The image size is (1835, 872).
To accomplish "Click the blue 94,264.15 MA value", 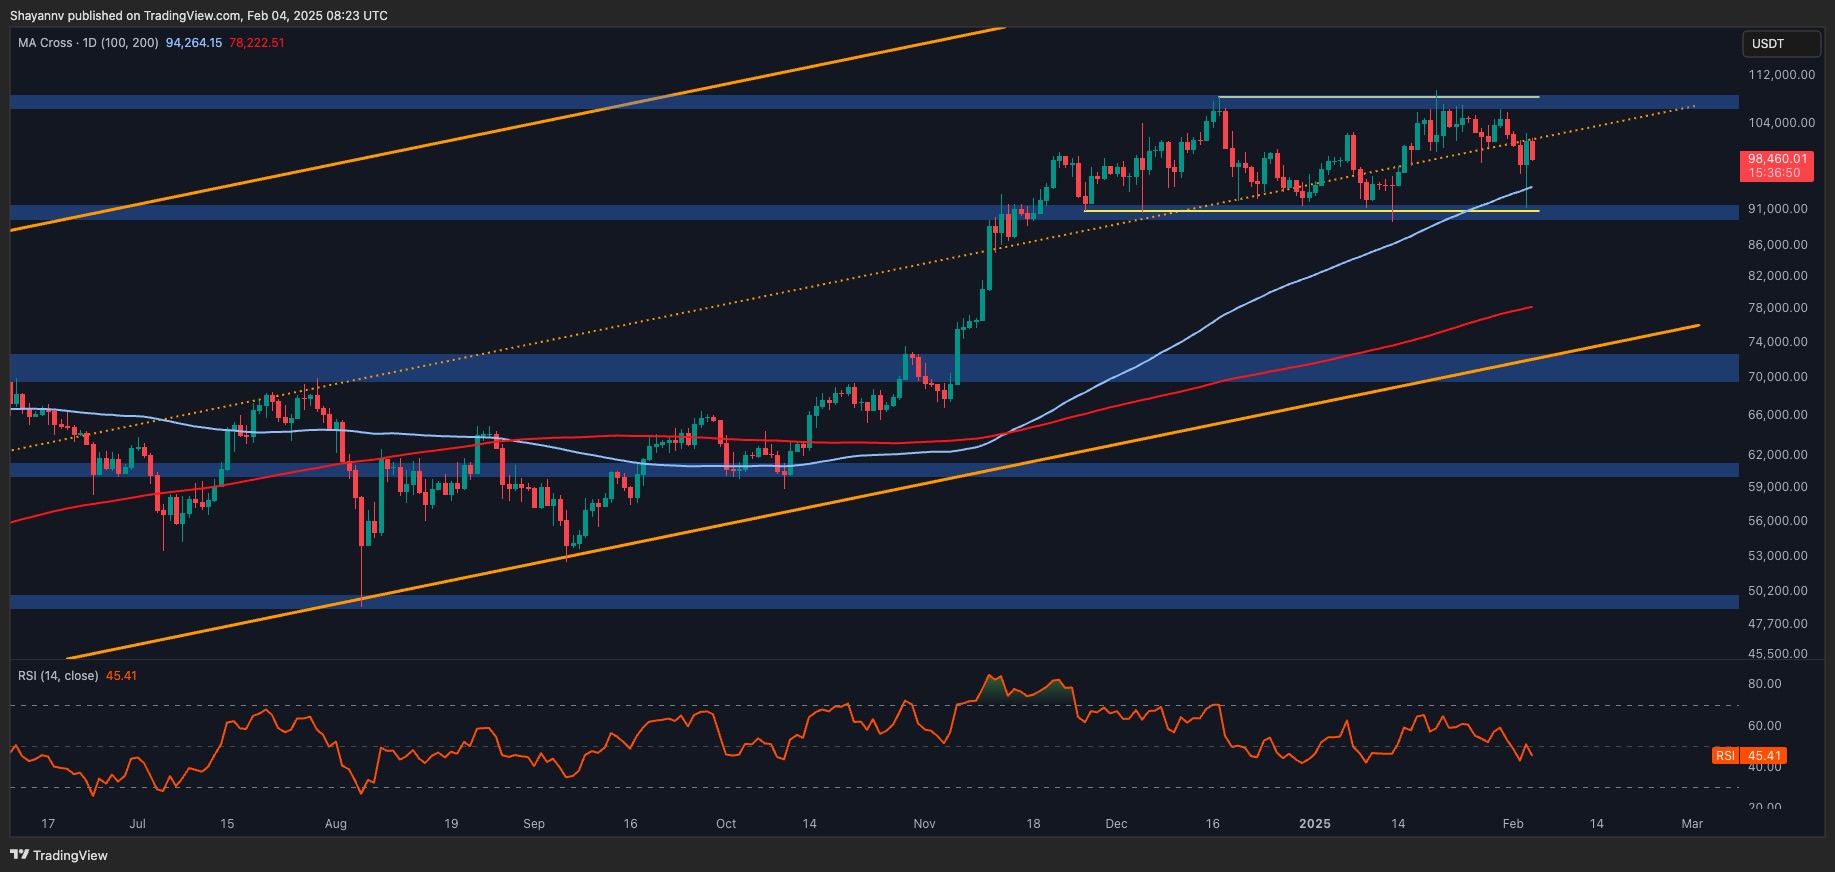I will click(x=194, y=43).
